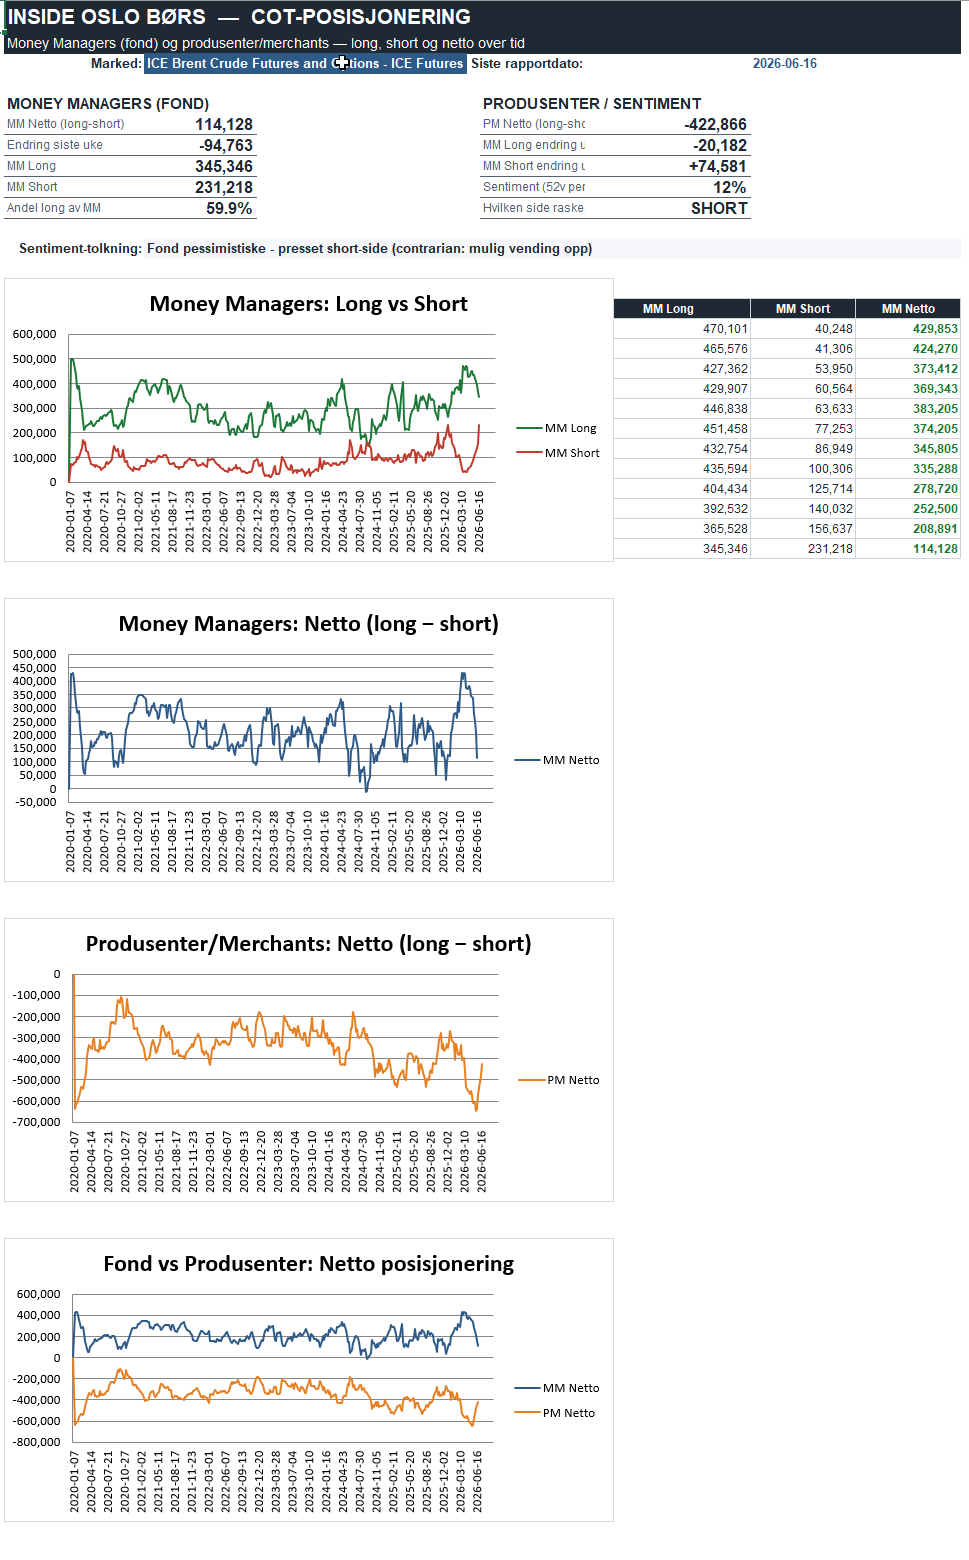Click the -800,000 axis label in Fond vs Produsenter chart
Viewport: 969px width, 1560px height.
pyautogui.click(x=36, y=1442)
